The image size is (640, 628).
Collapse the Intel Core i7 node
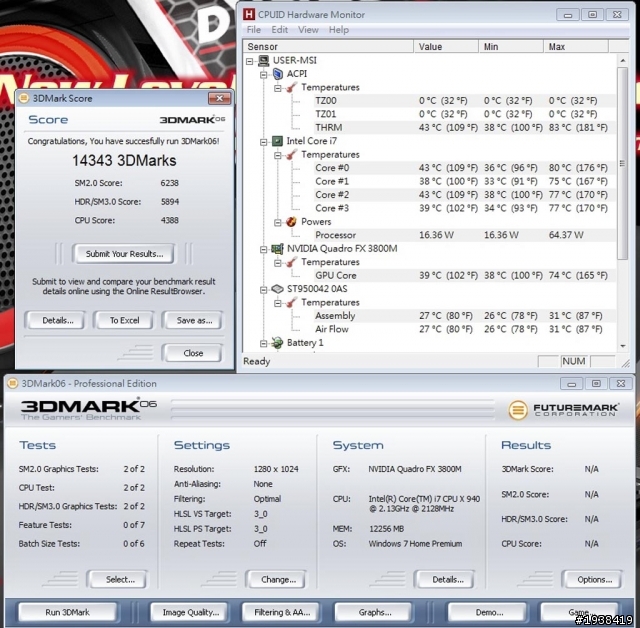tap(264, 142)
